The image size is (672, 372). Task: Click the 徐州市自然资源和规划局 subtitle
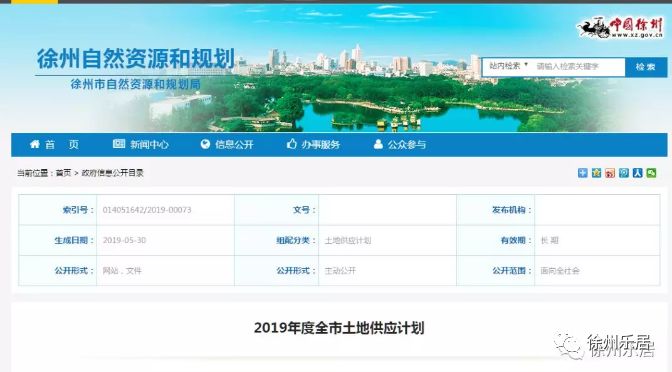click(x=135, y=84)
